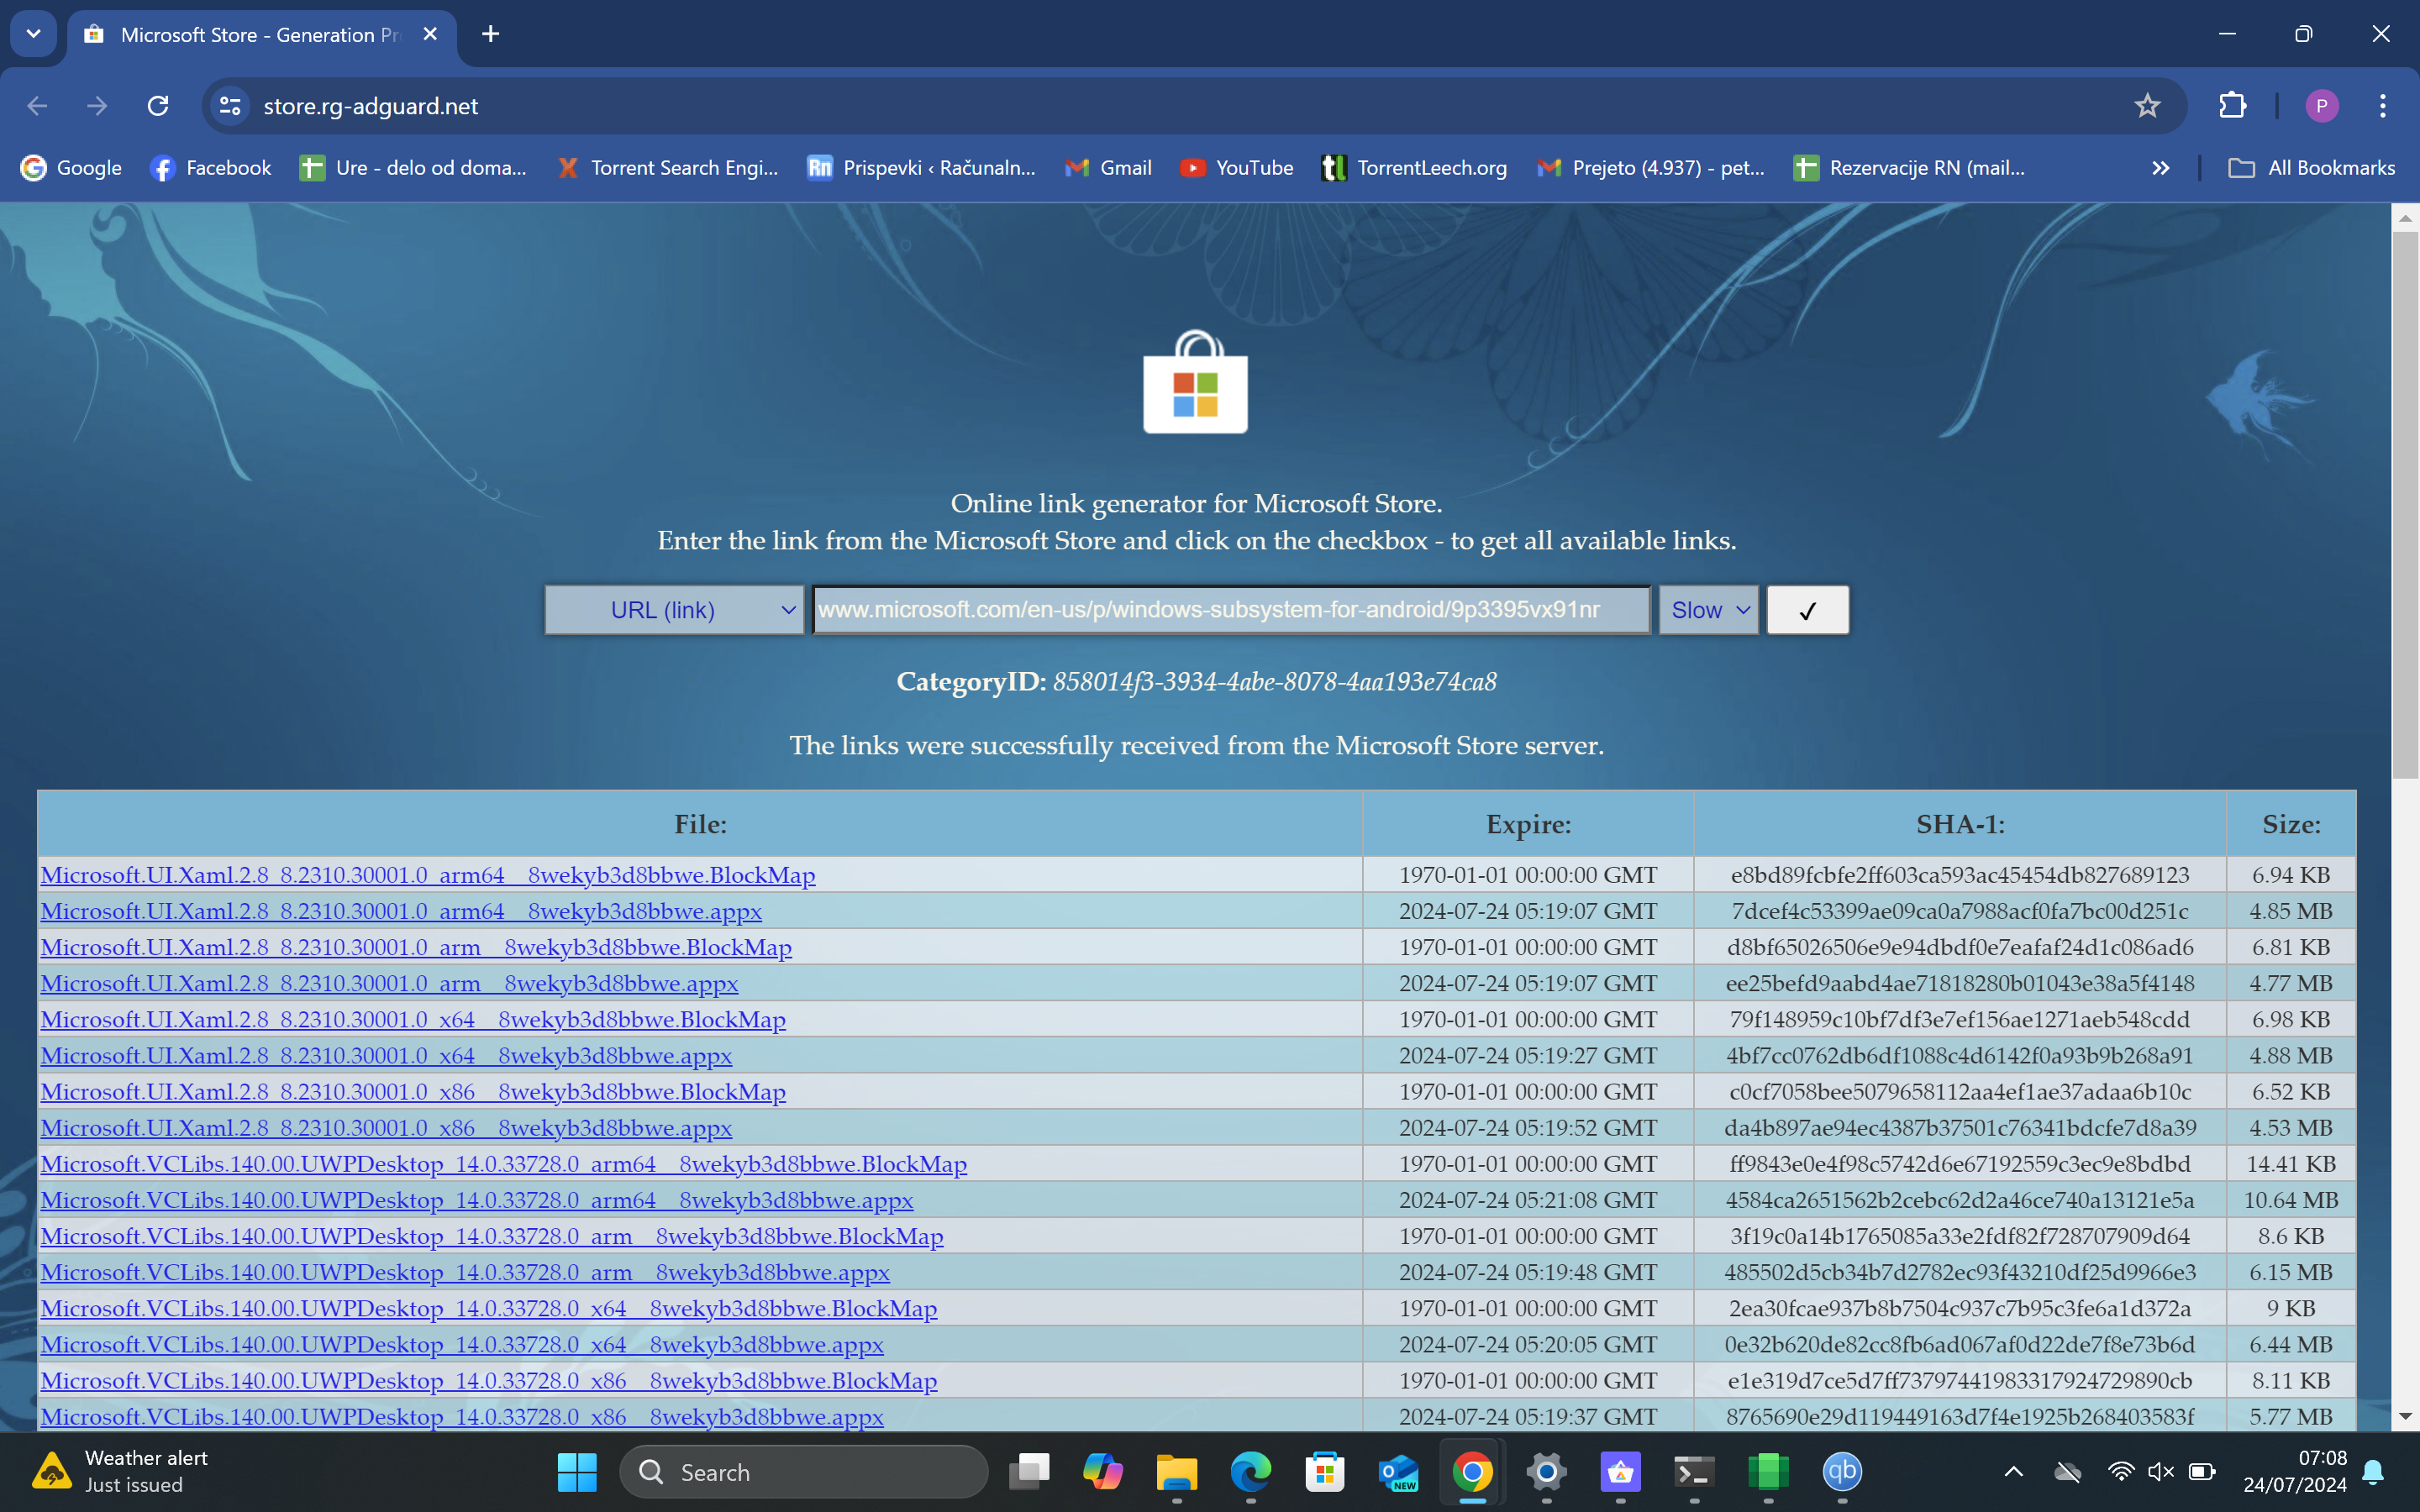Open the Terminal icon in taskbar
The height and width of the screenshot is (1512, 2420).
tap(1694, 1472)
